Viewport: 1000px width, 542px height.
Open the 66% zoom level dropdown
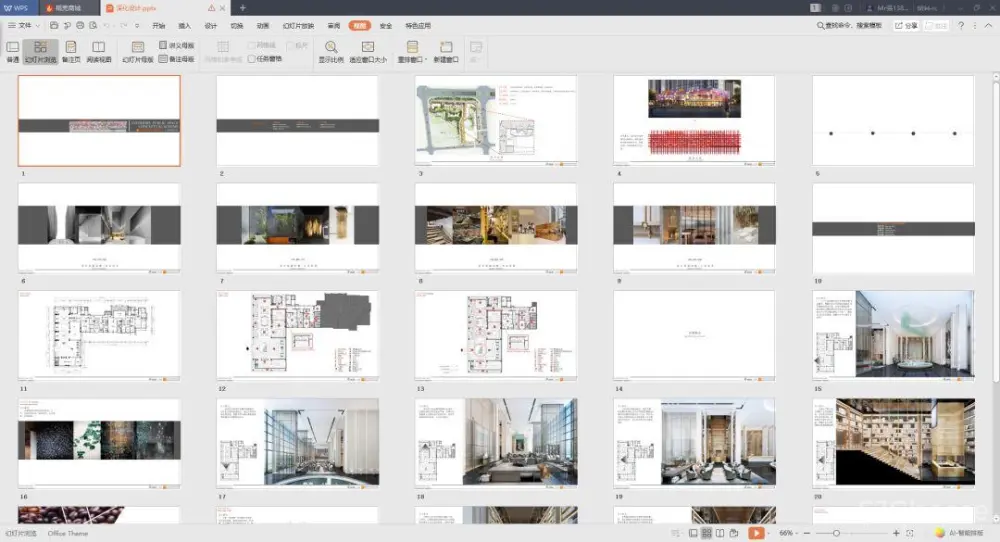(x=790, y=533)
